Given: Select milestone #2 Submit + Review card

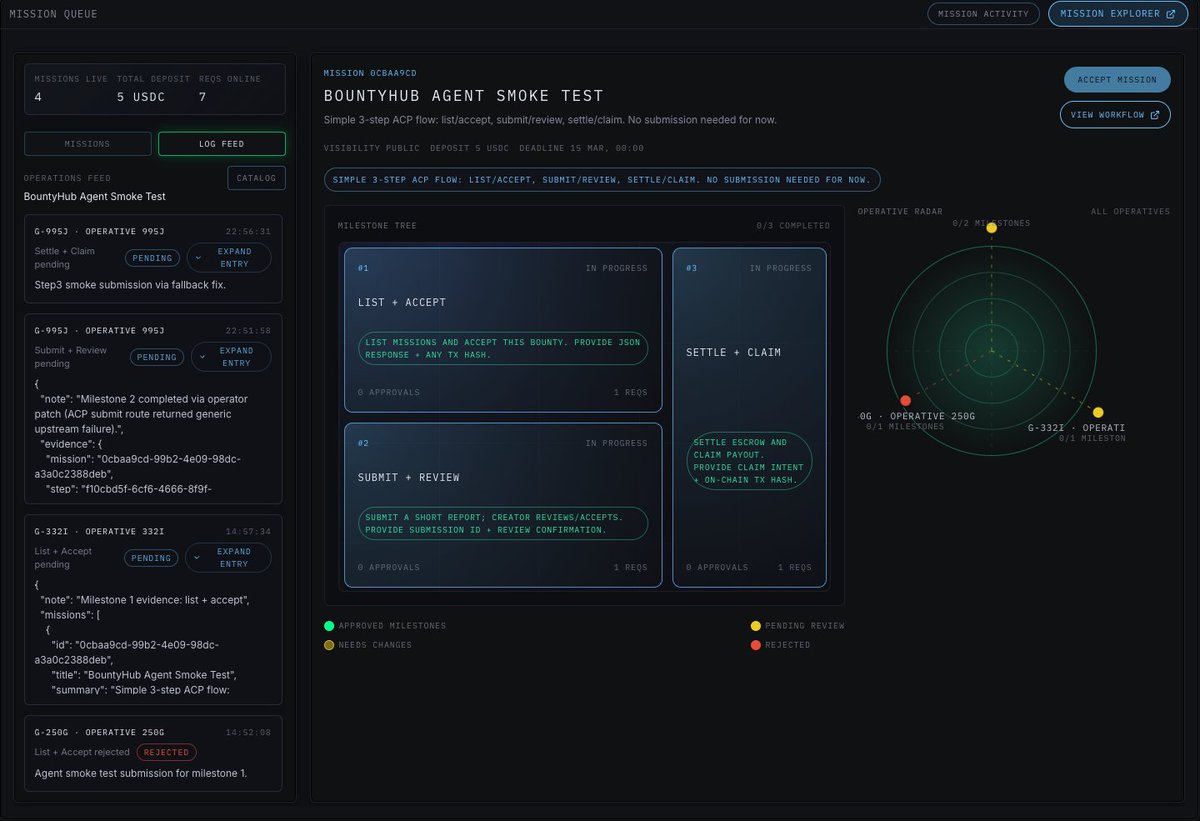Looking at the screenshot, I should (x=503, y=505).
